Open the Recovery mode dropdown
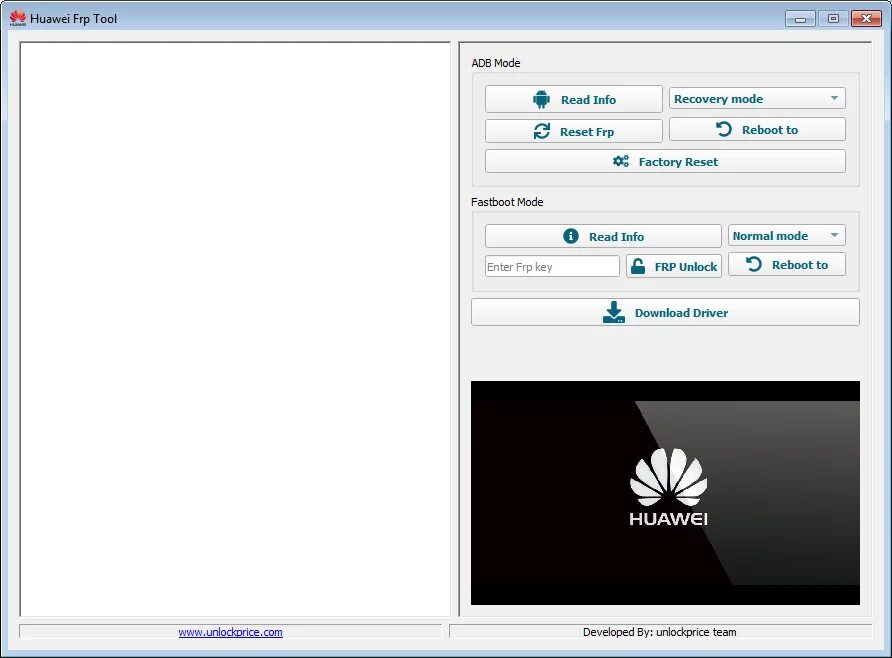This screenshot has height=658, width=892. click(757, 98)
